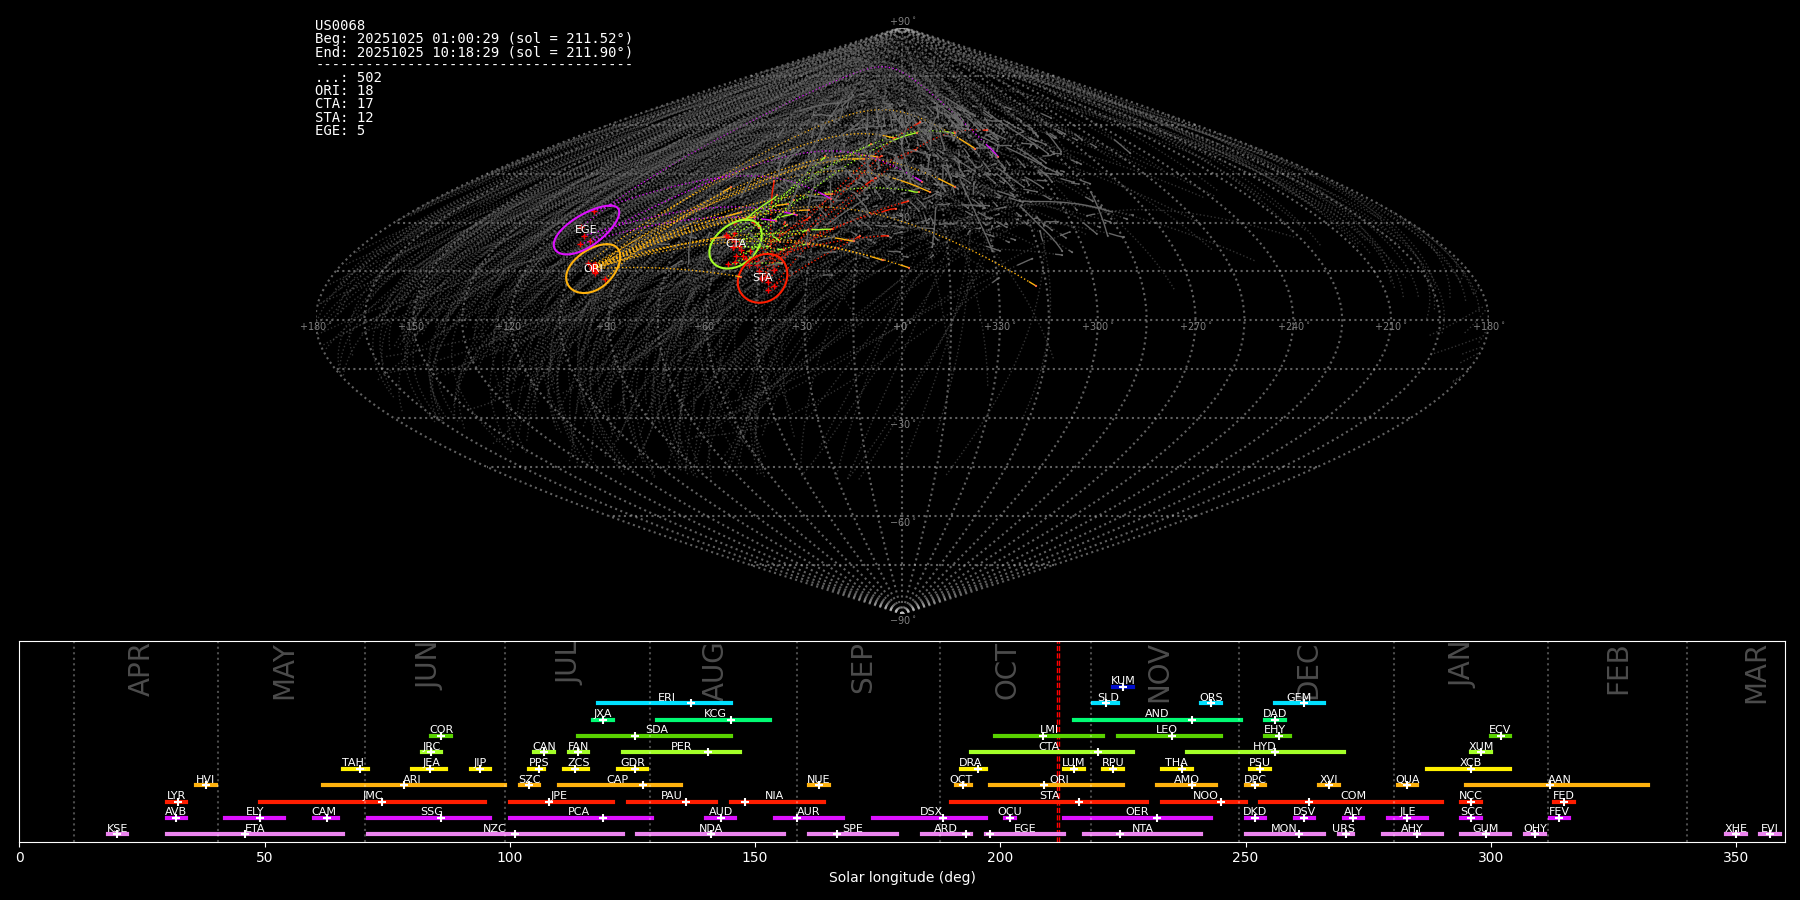The width and height of the screenshot is (1800, 900).
Task: Click the APR month label in the timeline
Action: pyautogui.click(x=140, y=670)
